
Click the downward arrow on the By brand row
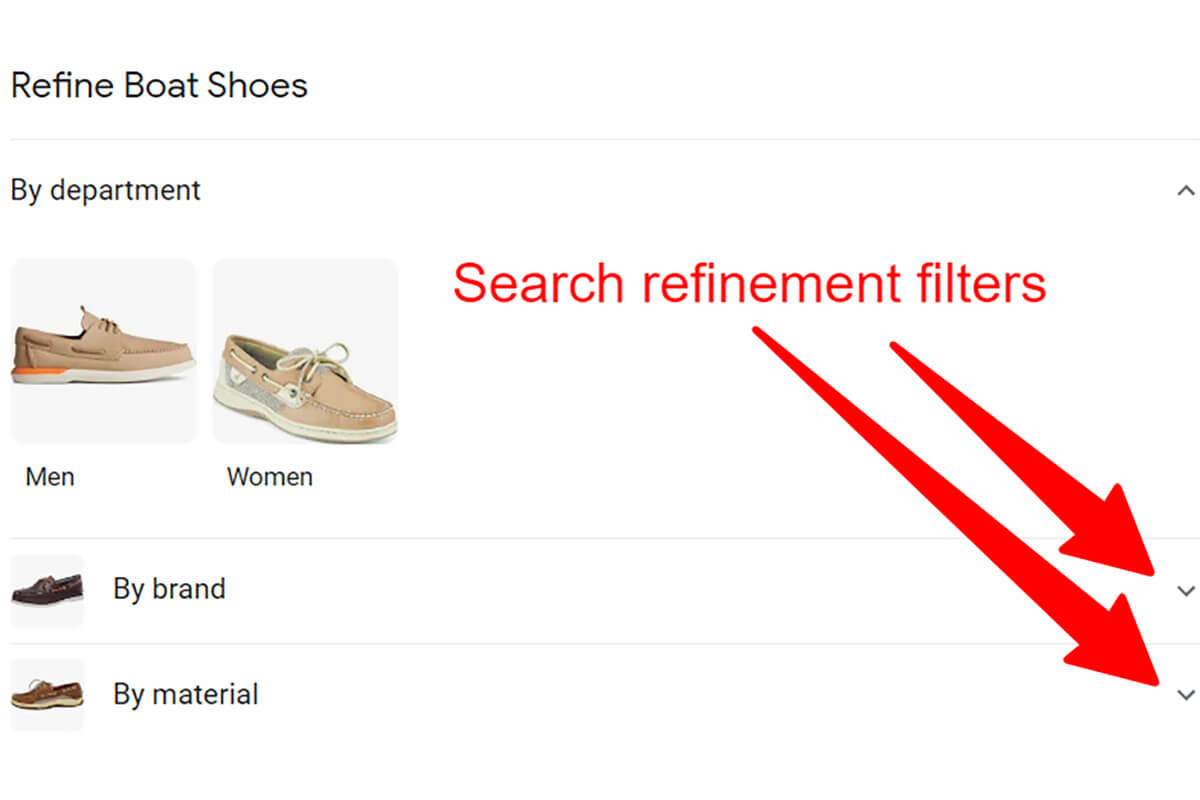[1184, 590]
